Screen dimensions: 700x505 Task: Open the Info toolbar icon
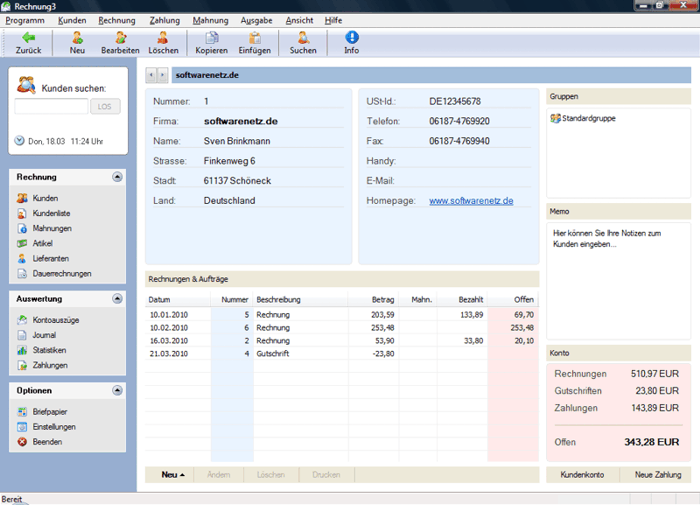pyautogui.click(x=351, y=38)
